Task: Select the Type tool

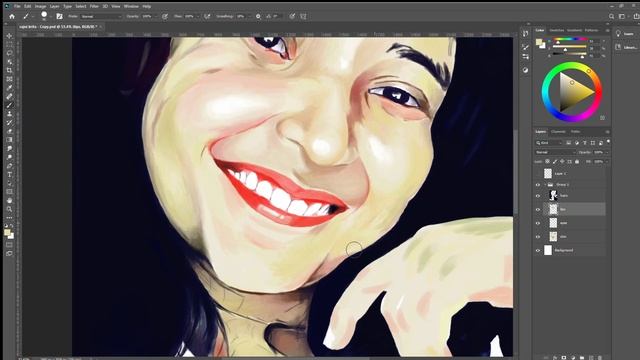Action: (x=9, y=175)
